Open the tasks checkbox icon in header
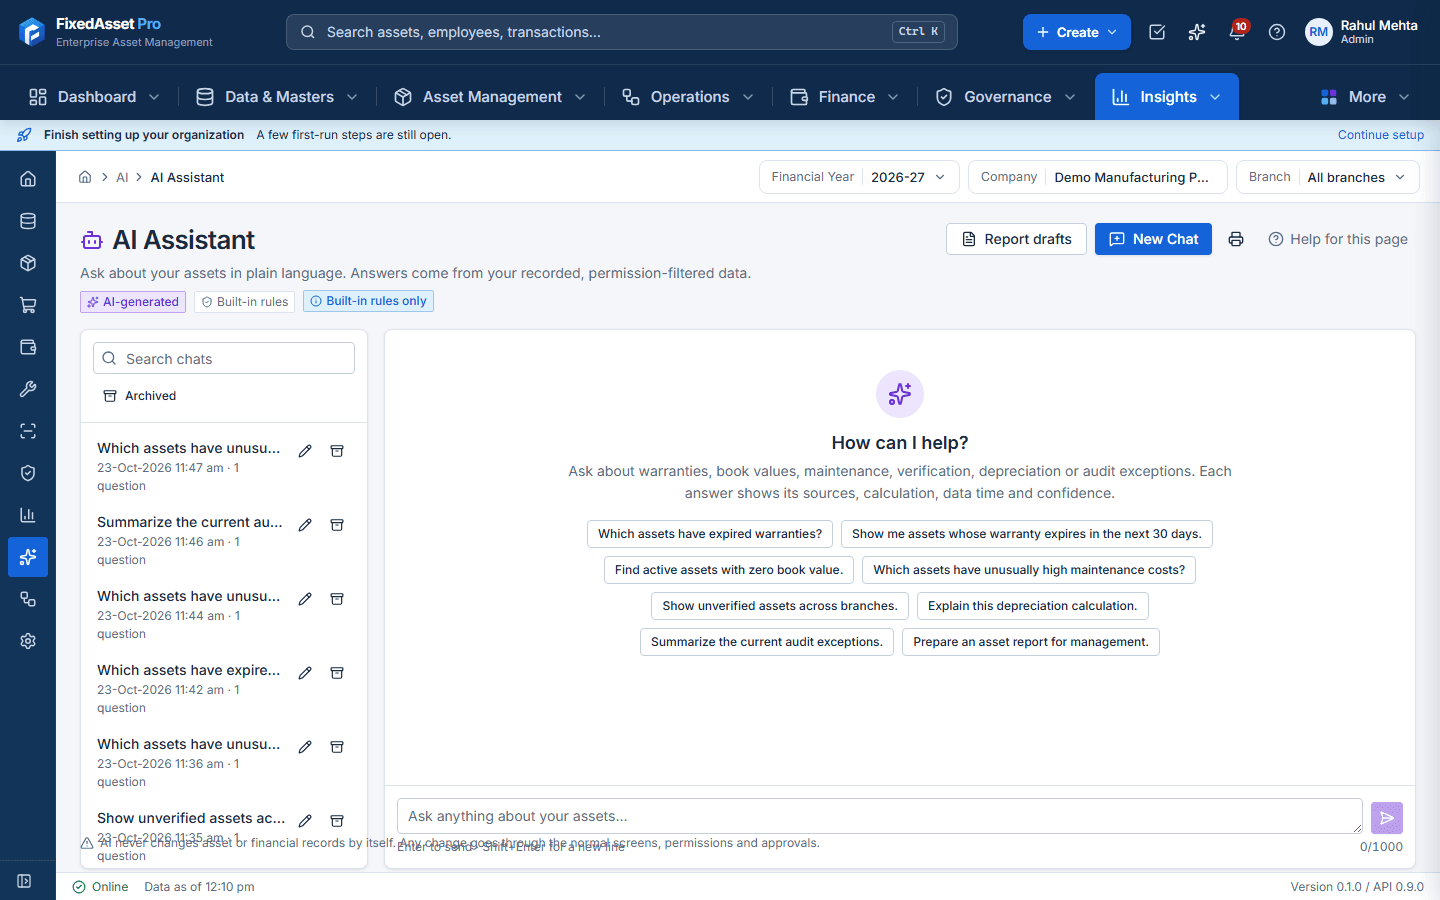Image resolution: width=1440 pixels, height=900 pixels. click(1157, 32)
